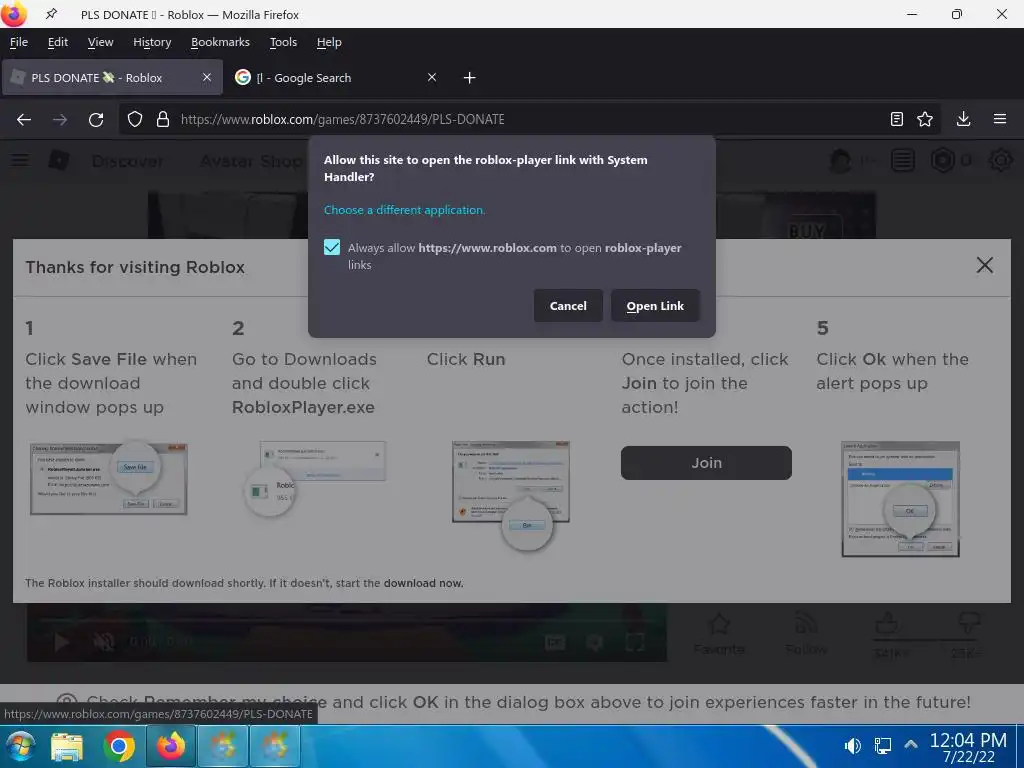
Task: Click the Avatar Shop nav link
Action: pos(251,161)
